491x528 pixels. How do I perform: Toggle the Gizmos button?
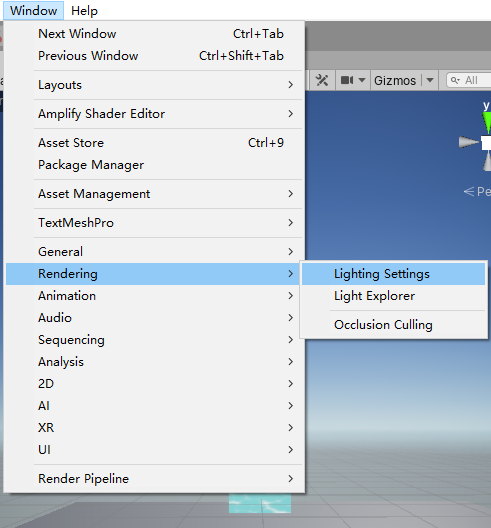tap(395, 80)
